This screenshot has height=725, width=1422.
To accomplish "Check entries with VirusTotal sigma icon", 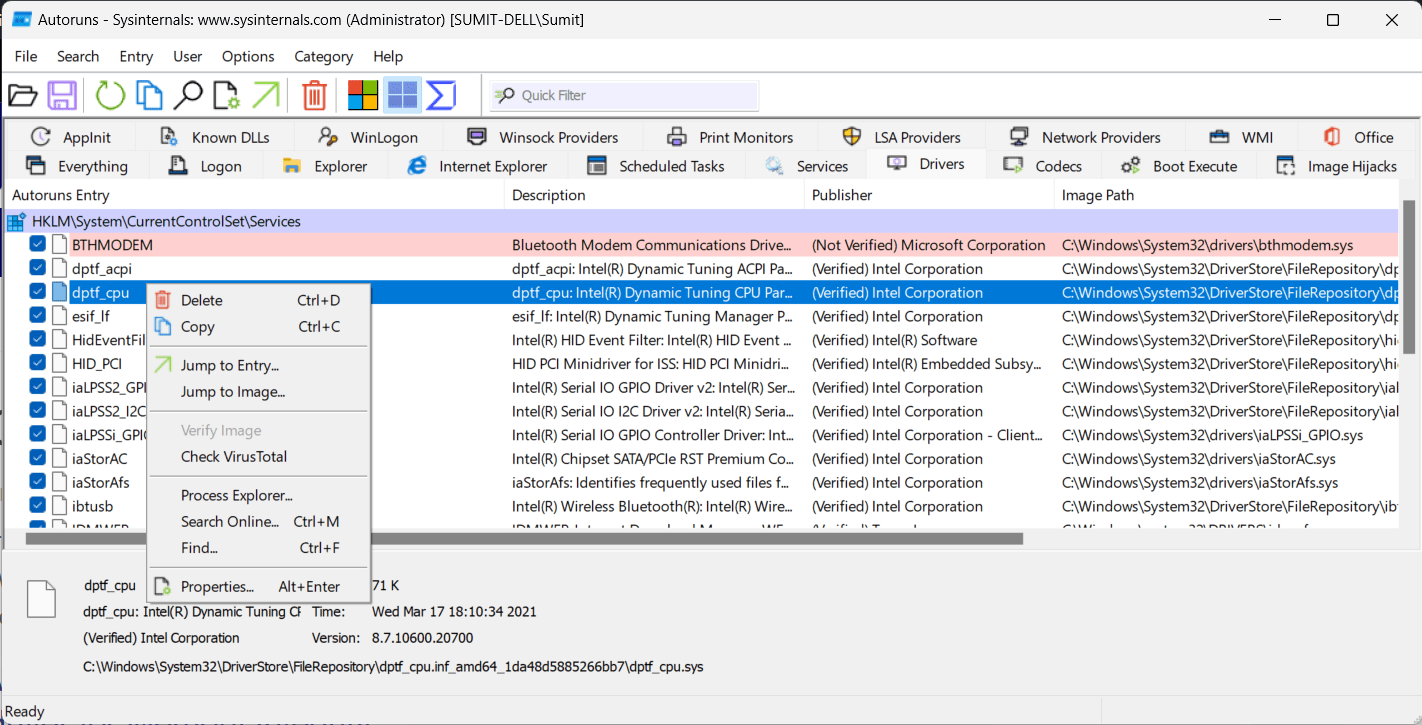I will click(441, 94).
